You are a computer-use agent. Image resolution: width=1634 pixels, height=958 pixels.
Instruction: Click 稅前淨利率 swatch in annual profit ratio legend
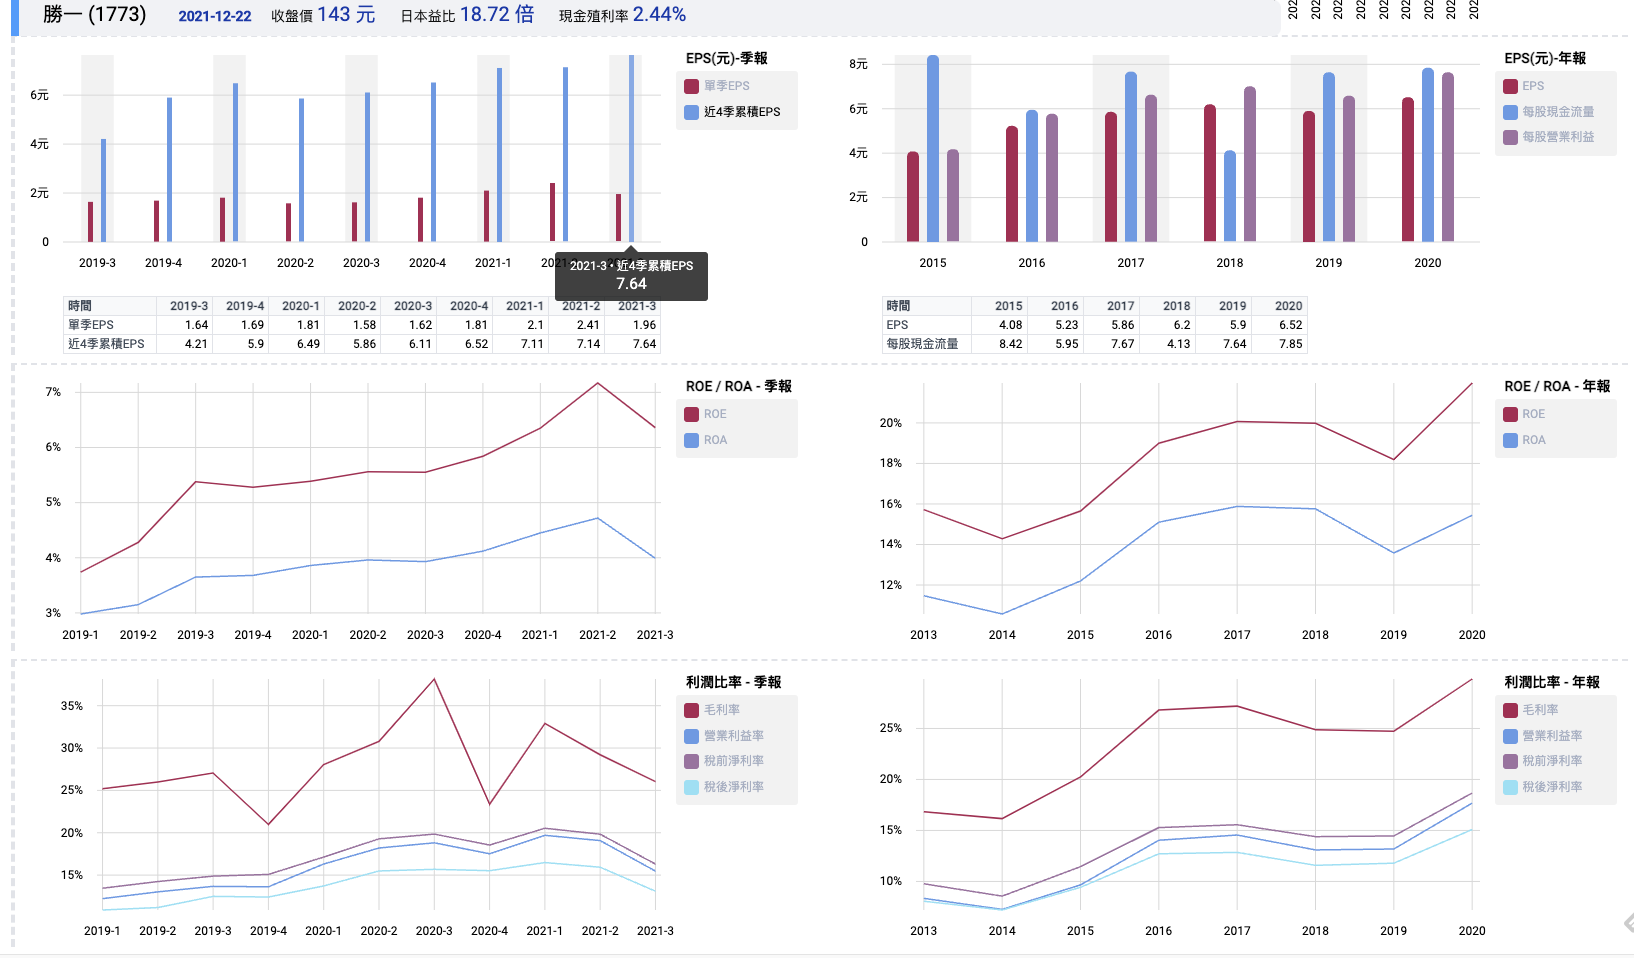[x=1511, y=761]
